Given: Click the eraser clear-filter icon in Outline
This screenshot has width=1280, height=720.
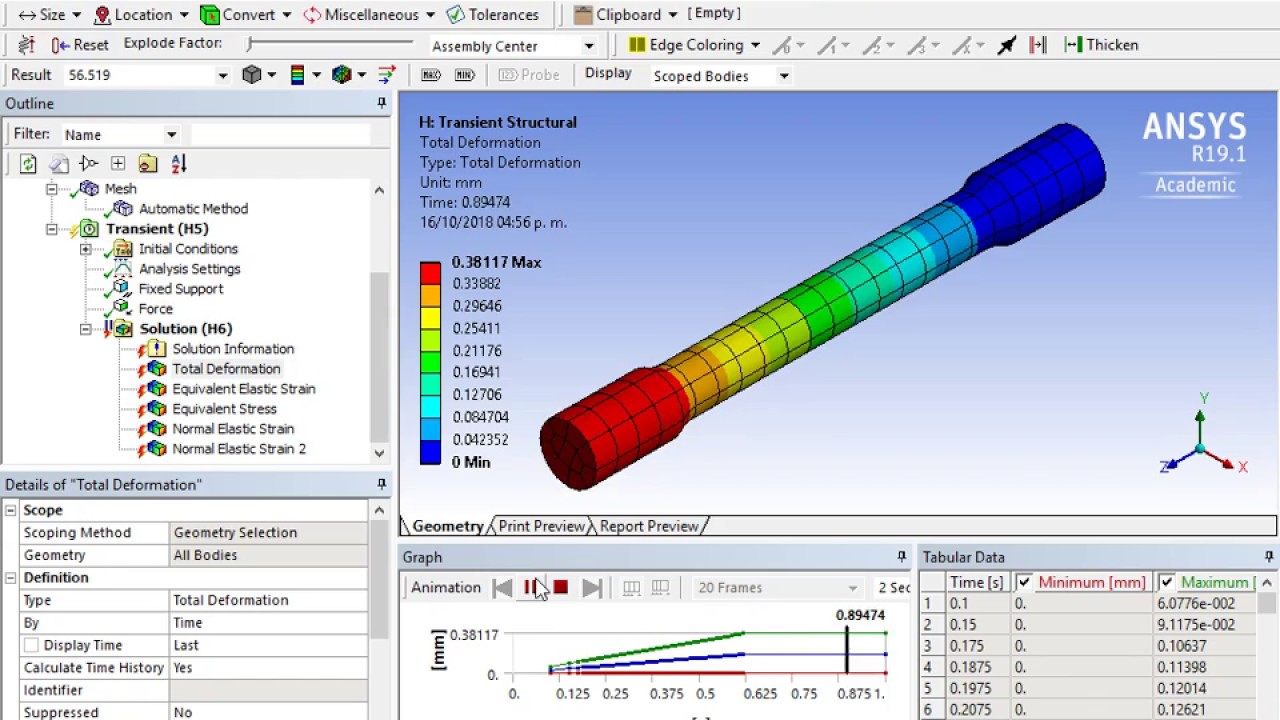Looking at the screenshot, I should tap(59, 164).
